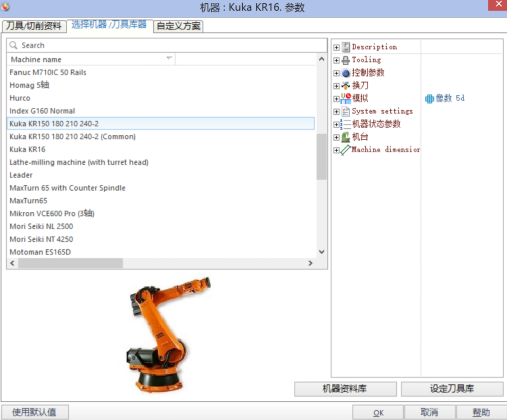This screenshot has width=508, height=420.
Task: Click the horizontal scroll left arrow
Action: coord(12,263)
